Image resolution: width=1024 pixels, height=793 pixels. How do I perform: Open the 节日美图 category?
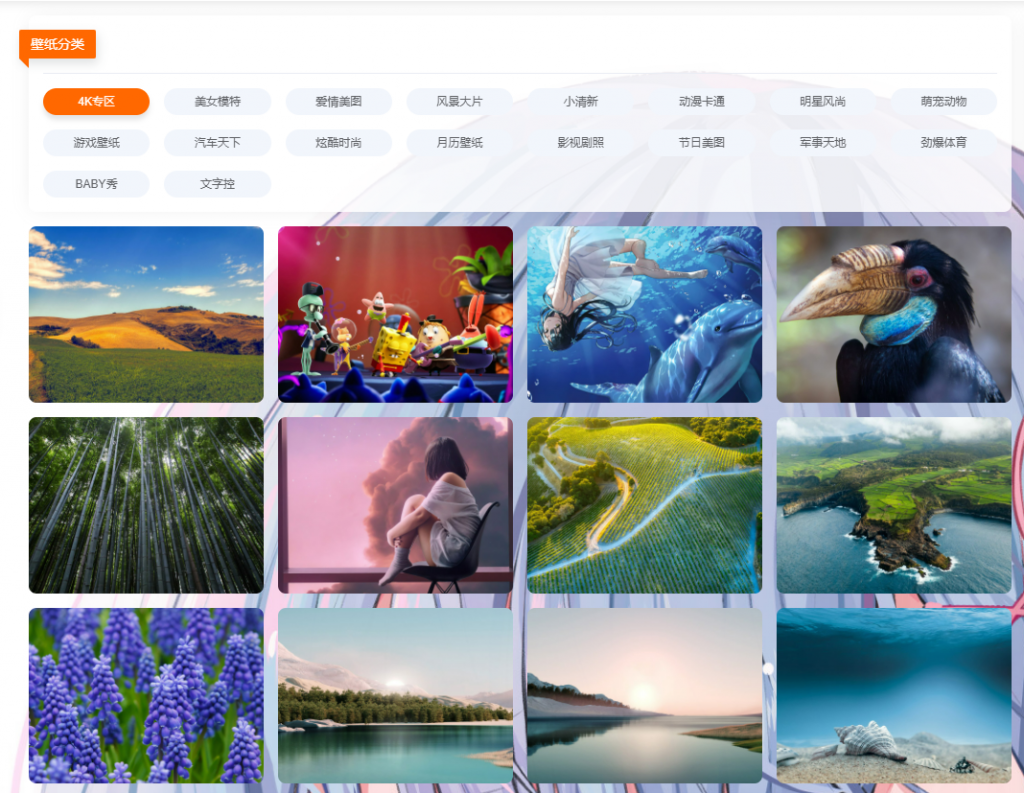[x=701, y=142]
